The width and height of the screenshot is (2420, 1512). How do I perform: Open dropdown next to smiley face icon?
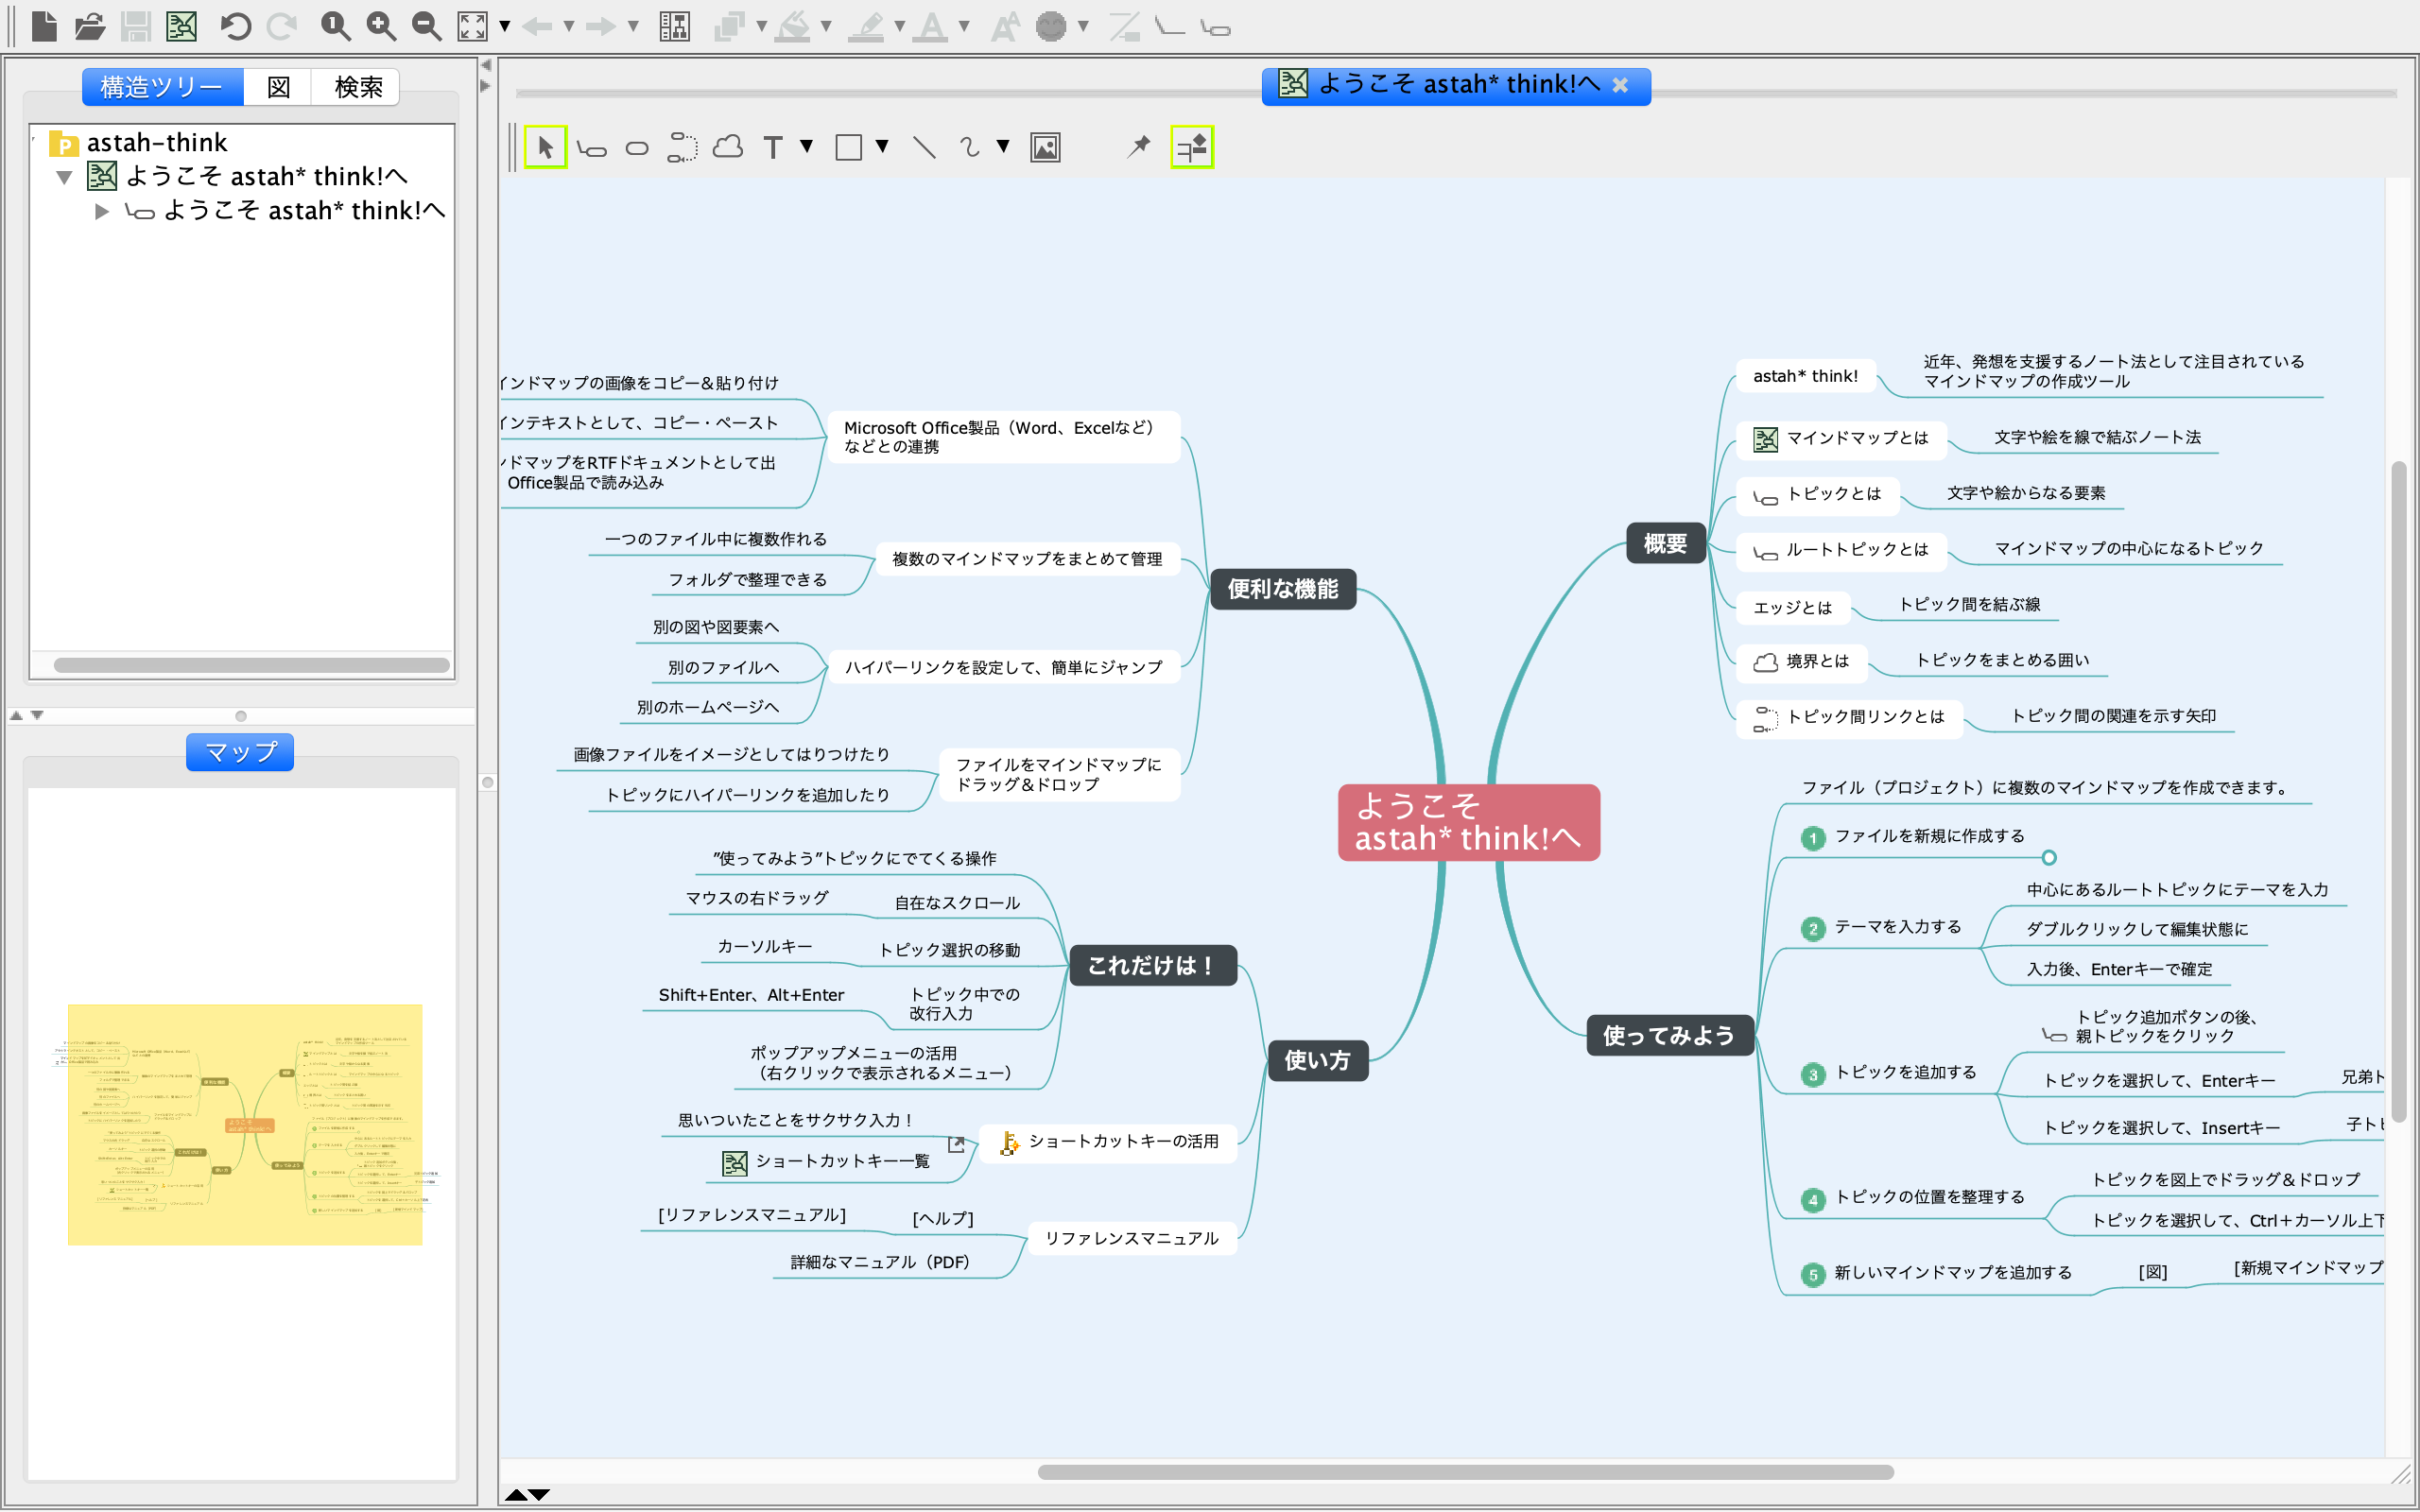(x=1083, y=26)
